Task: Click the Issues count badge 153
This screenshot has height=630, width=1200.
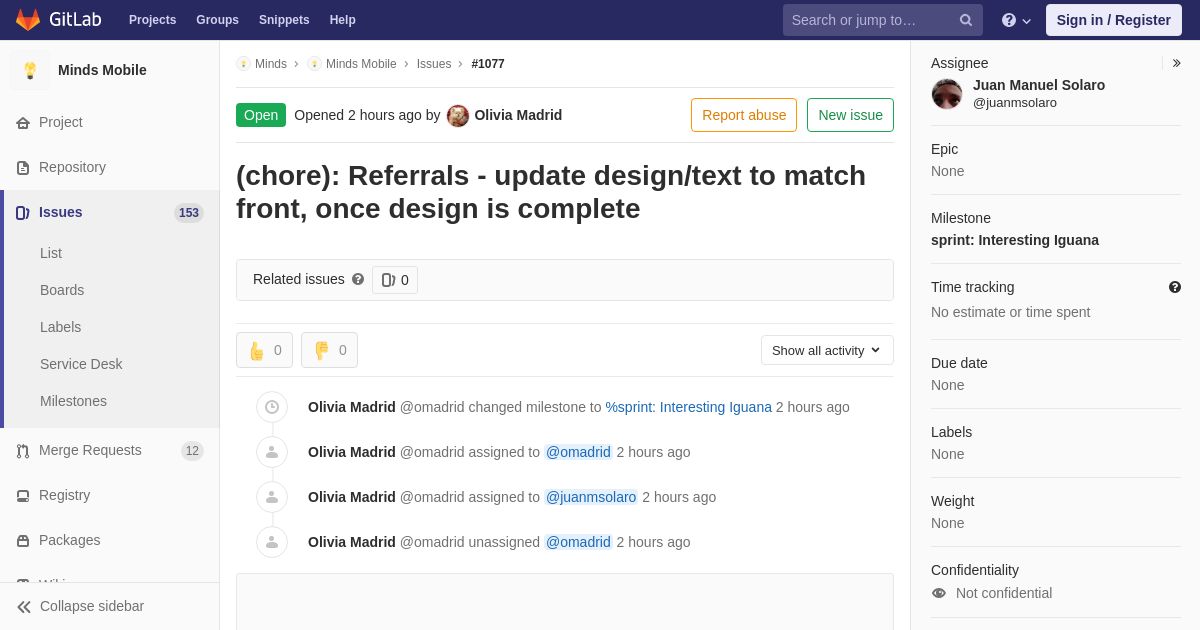Action: (x=189, y=213)
